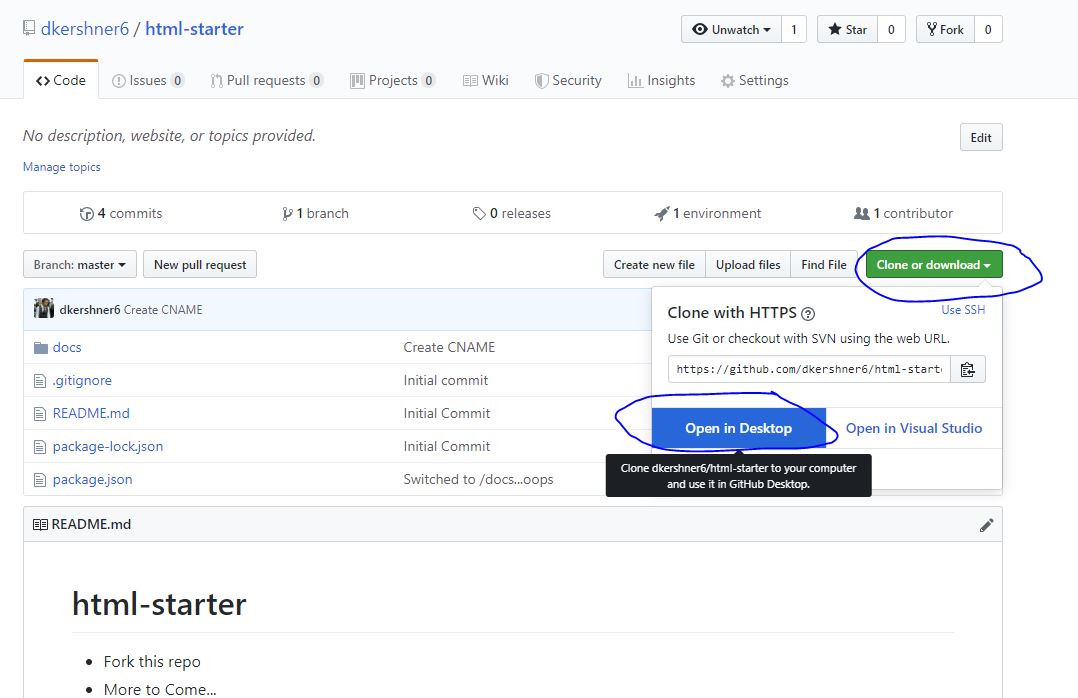1078x698 pixels.
Task: Click the help icon beside Clone with HTTPS
Action: coord(808,313)
